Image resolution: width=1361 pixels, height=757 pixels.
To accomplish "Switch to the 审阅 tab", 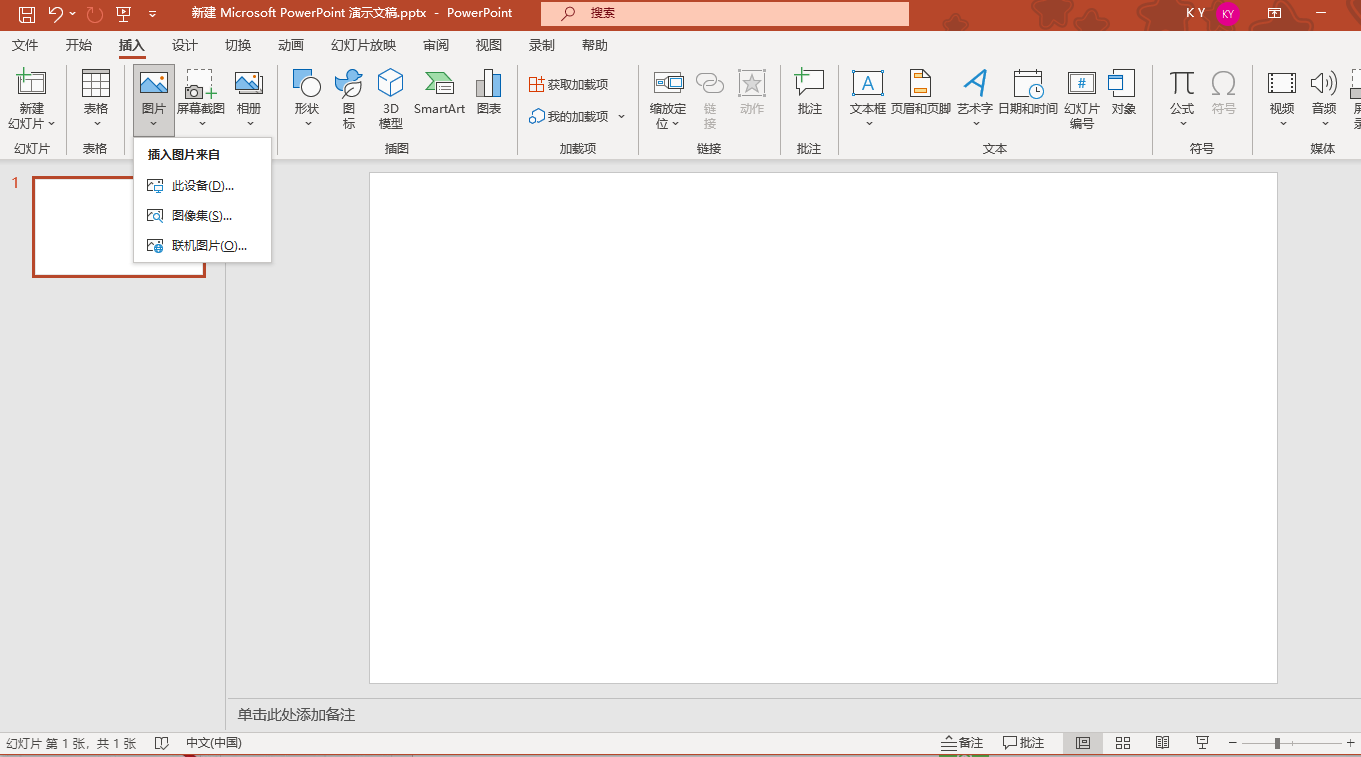I will [x=436, y=45].
